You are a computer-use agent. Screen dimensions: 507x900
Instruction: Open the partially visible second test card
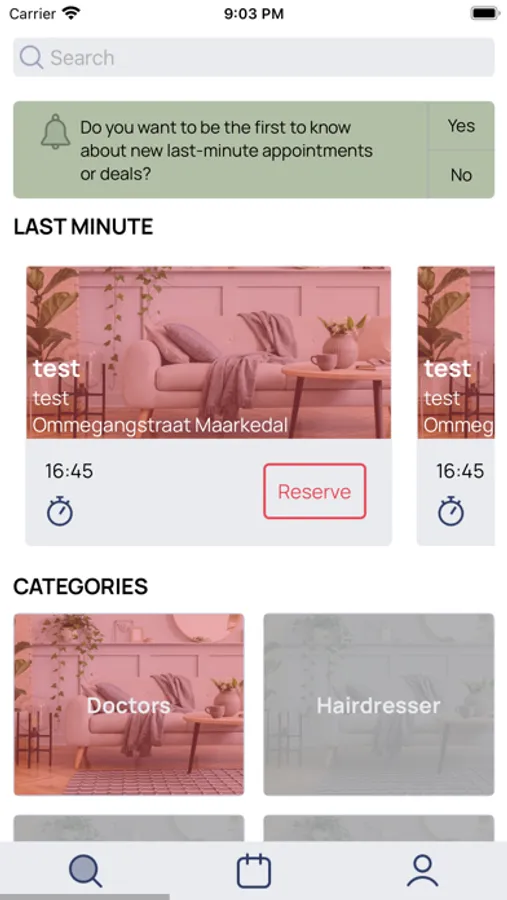coord(456,405)
